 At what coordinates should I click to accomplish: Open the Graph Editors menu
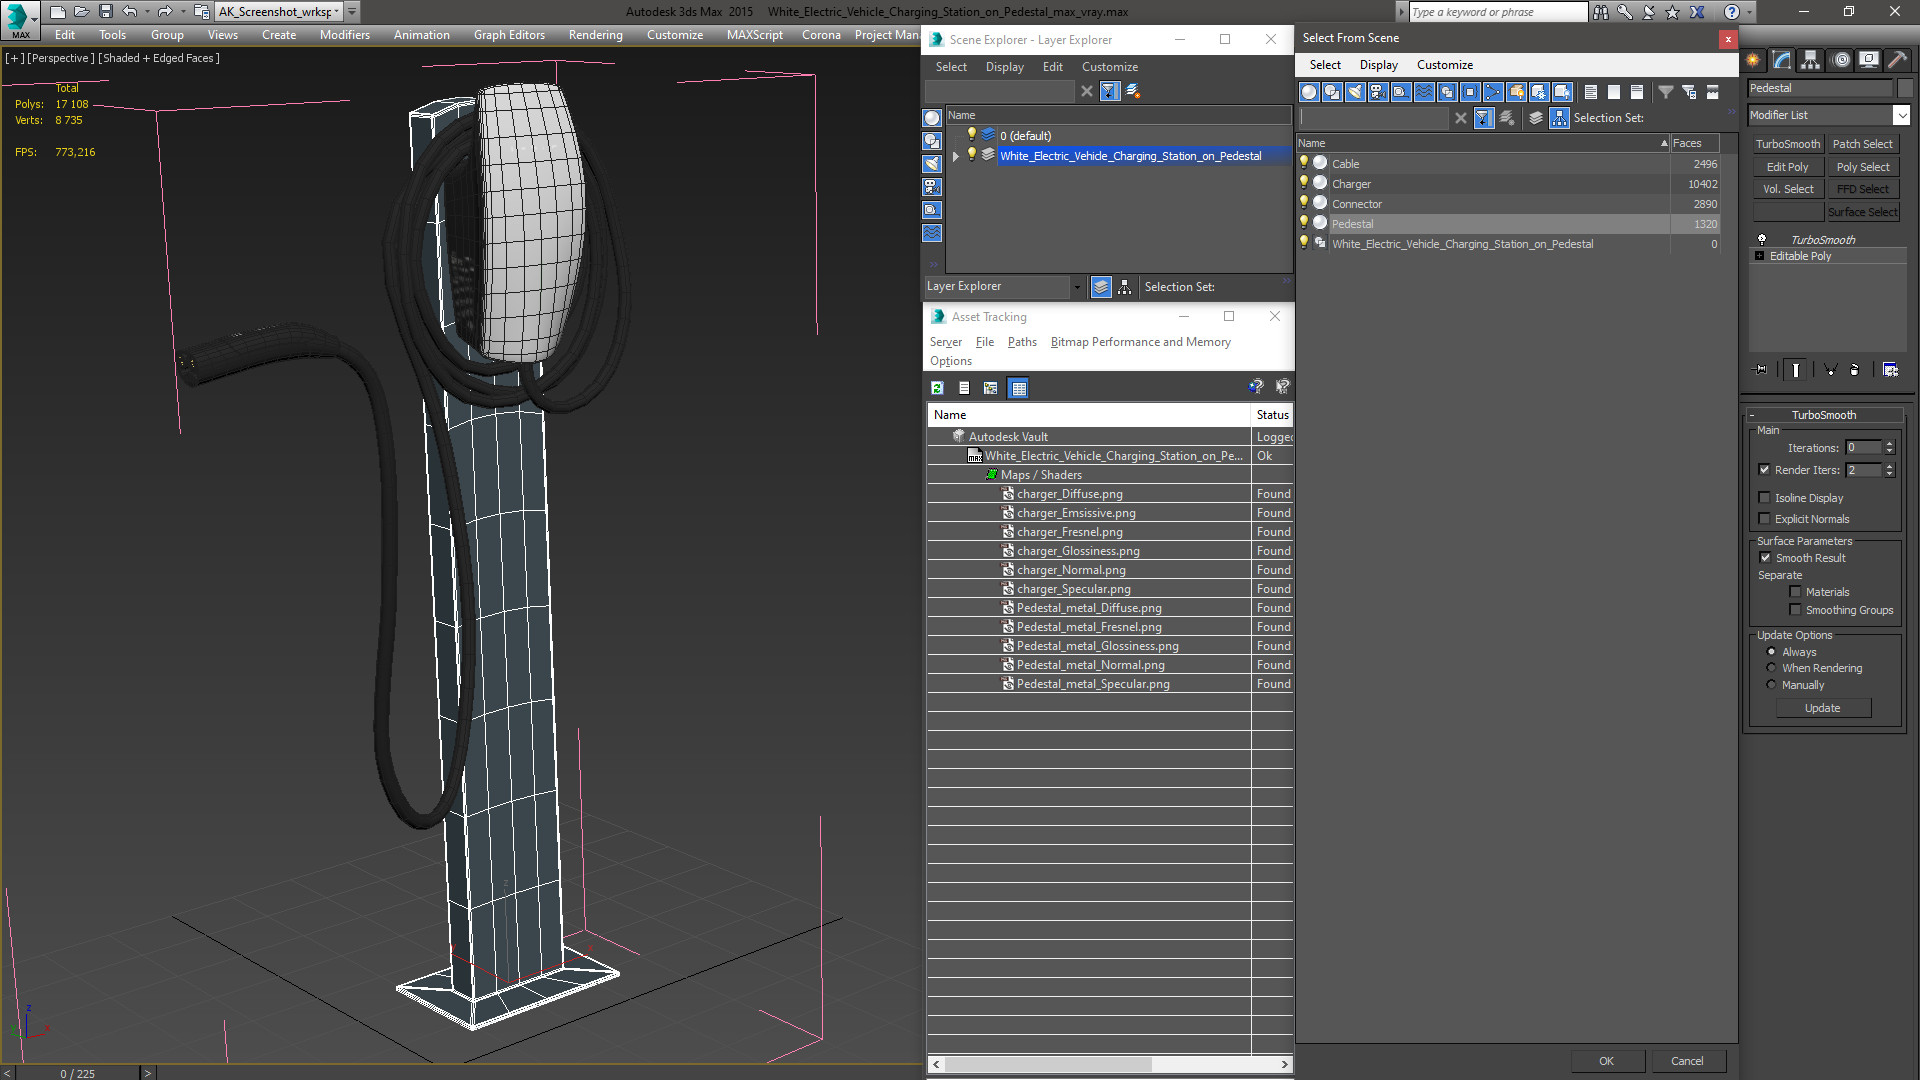click(509, 35)
